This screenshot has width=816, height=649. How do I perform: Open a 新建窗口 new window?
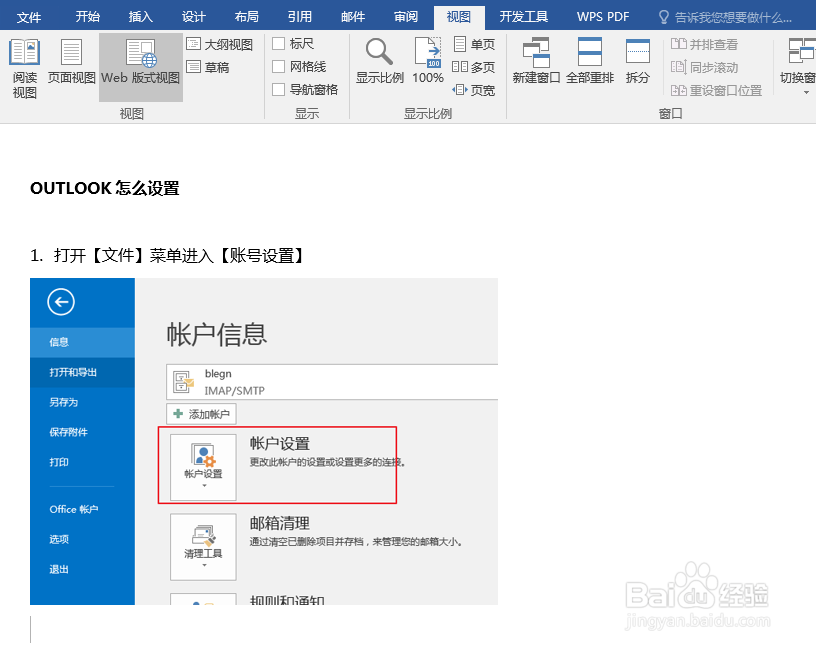coord(536,61)
